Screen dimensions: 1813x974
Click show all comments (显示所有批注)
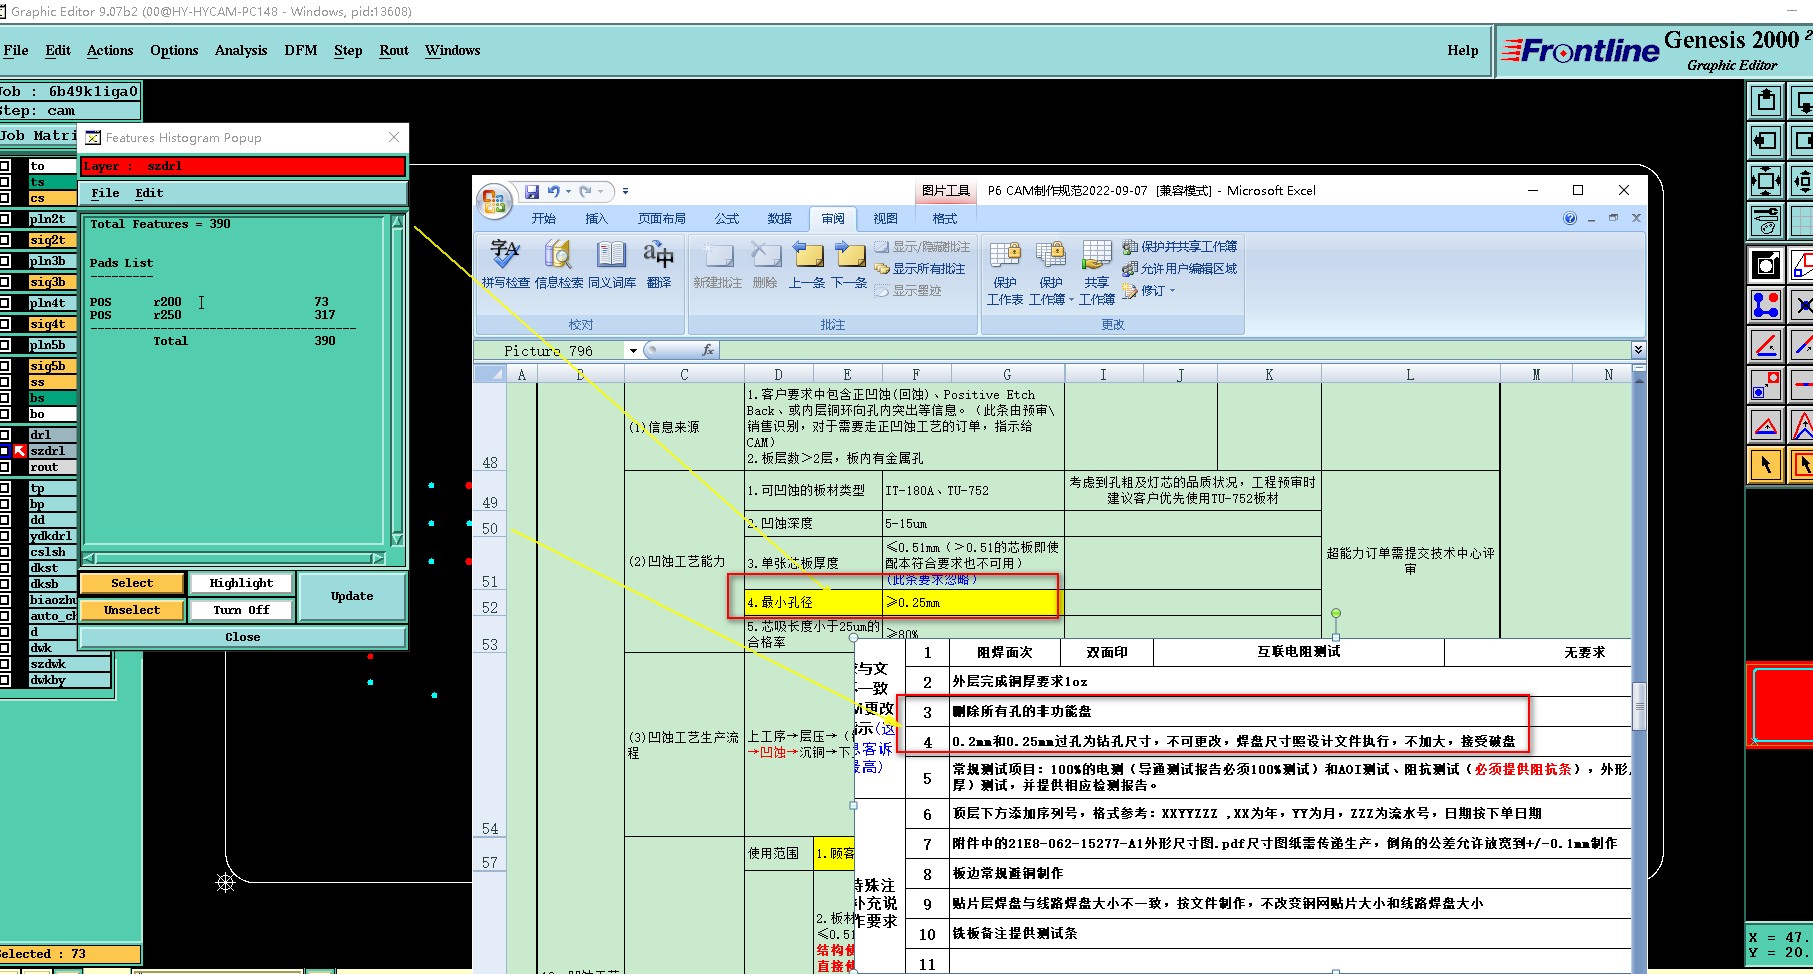(x=920, y=269)
